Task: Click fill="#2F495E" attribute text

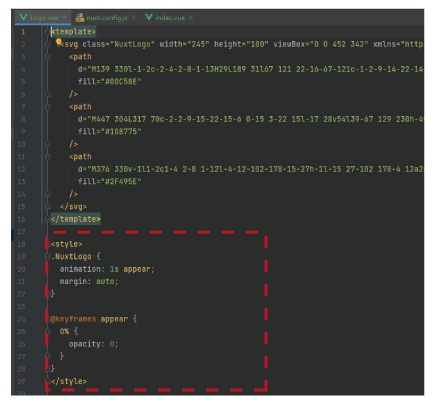Action: (110, 181)
